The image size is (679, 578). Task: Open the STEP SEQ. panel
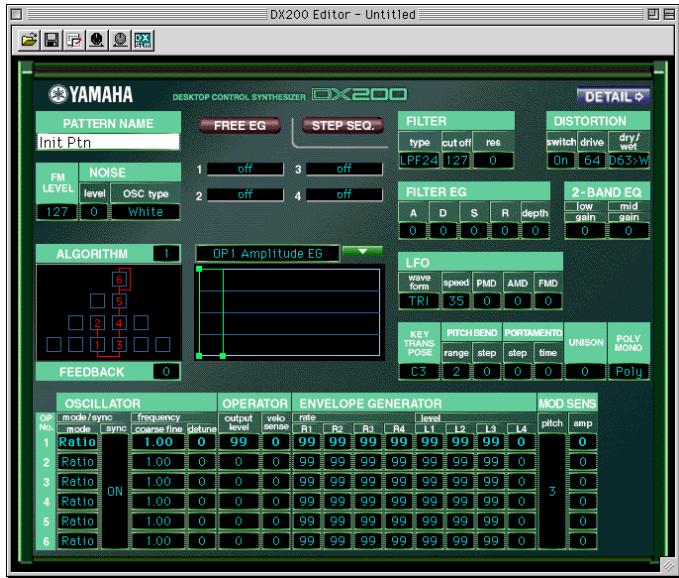pyautogui.click(x=343, y=126)
